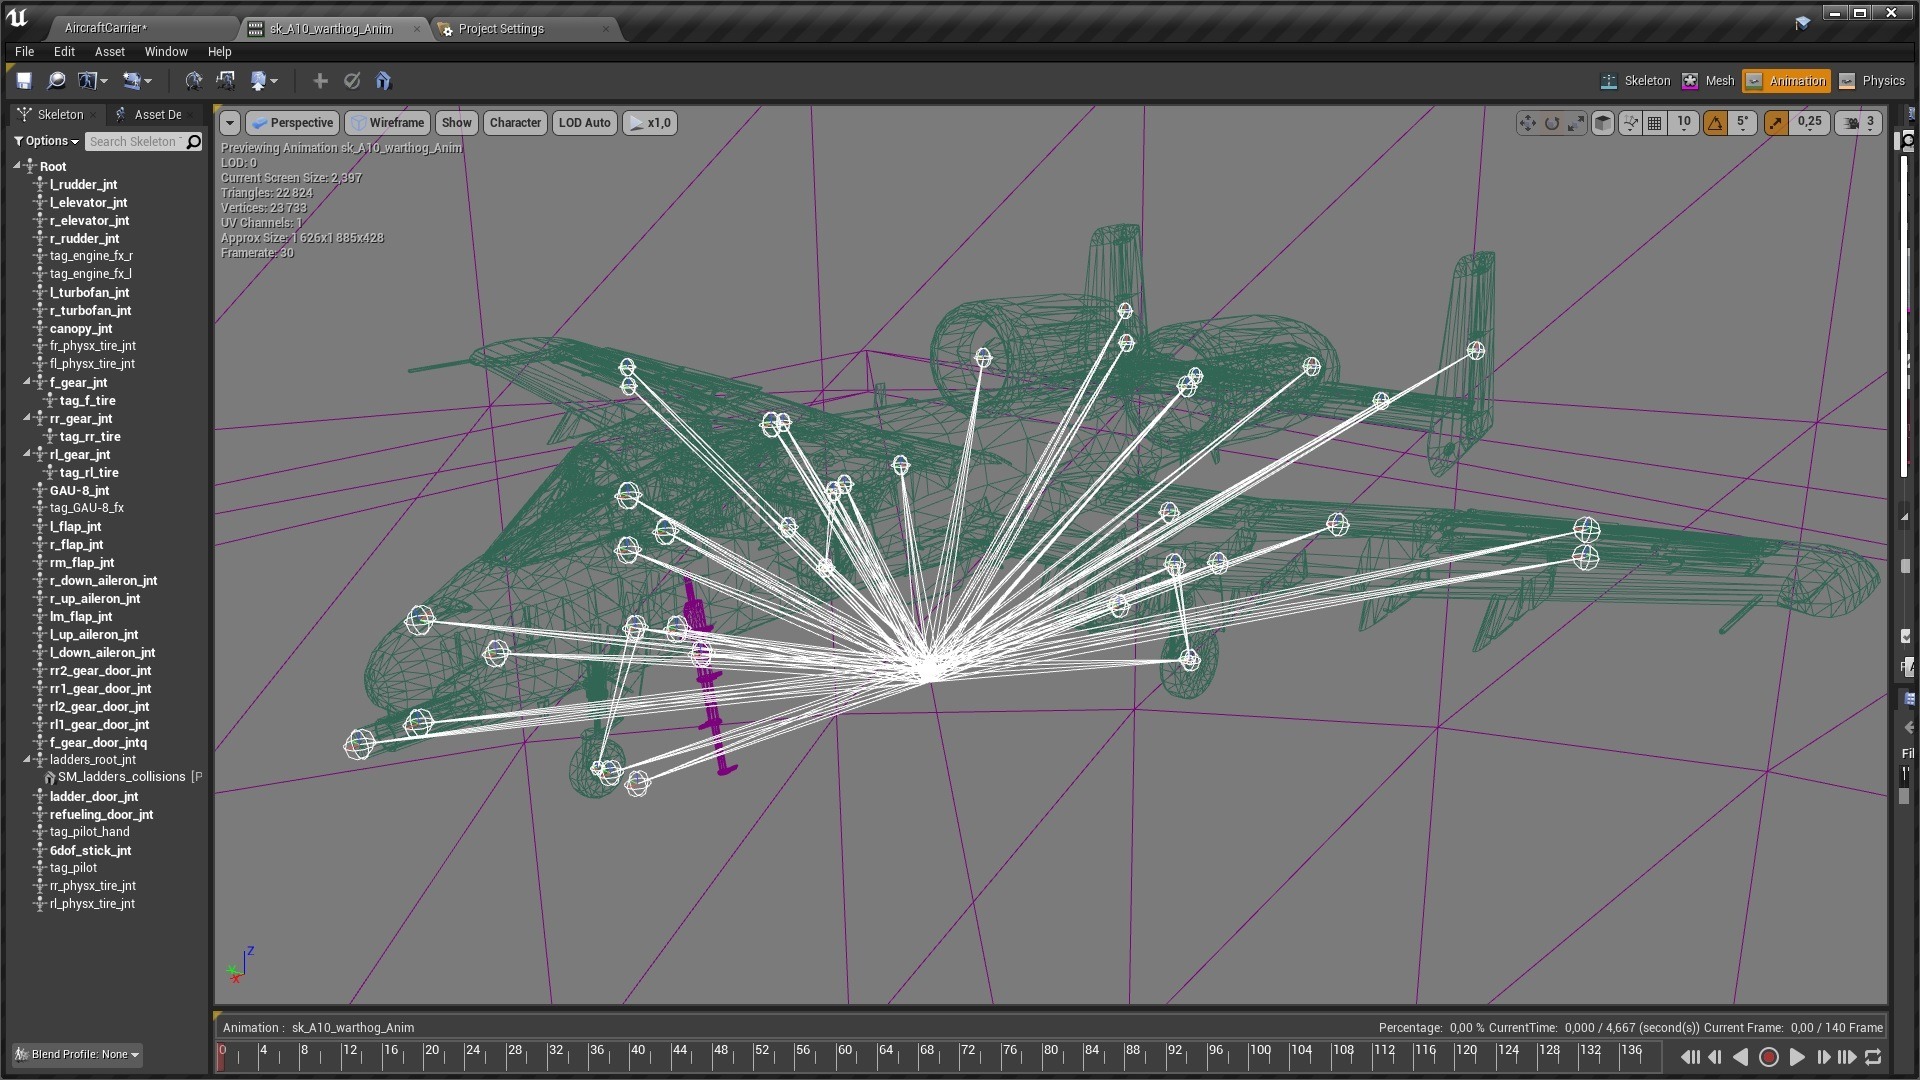Open the viewport options arrow dropdown
The height and width of the screenshot is (1080, 1920).
[230, 123]
